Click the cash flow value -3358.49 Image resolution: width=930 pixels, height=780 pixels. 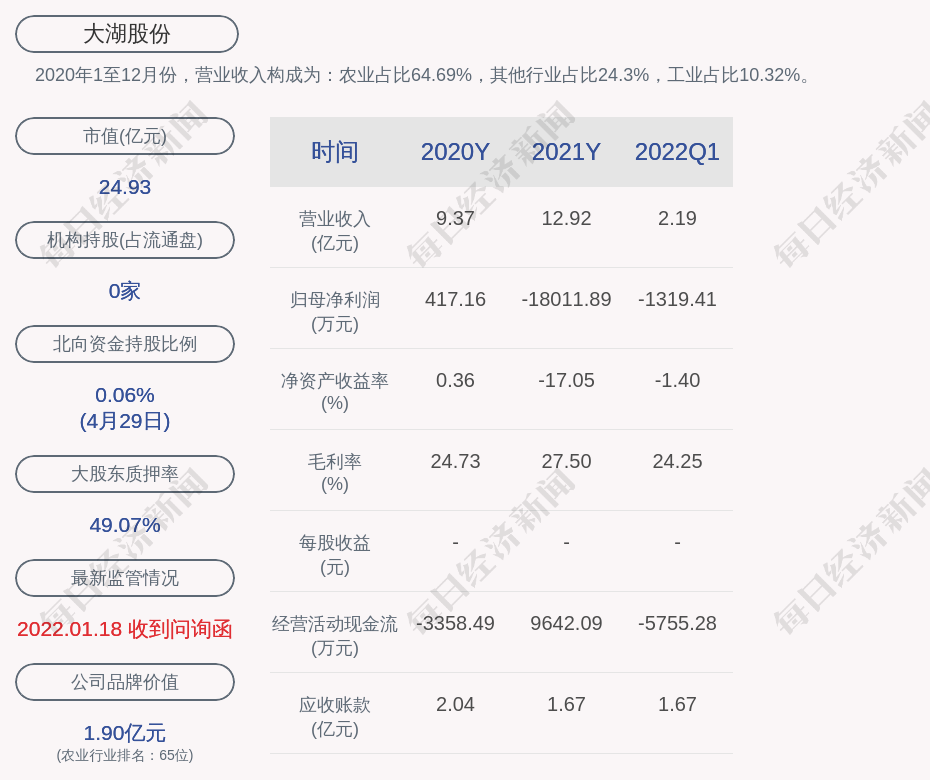tap(456, 623)
